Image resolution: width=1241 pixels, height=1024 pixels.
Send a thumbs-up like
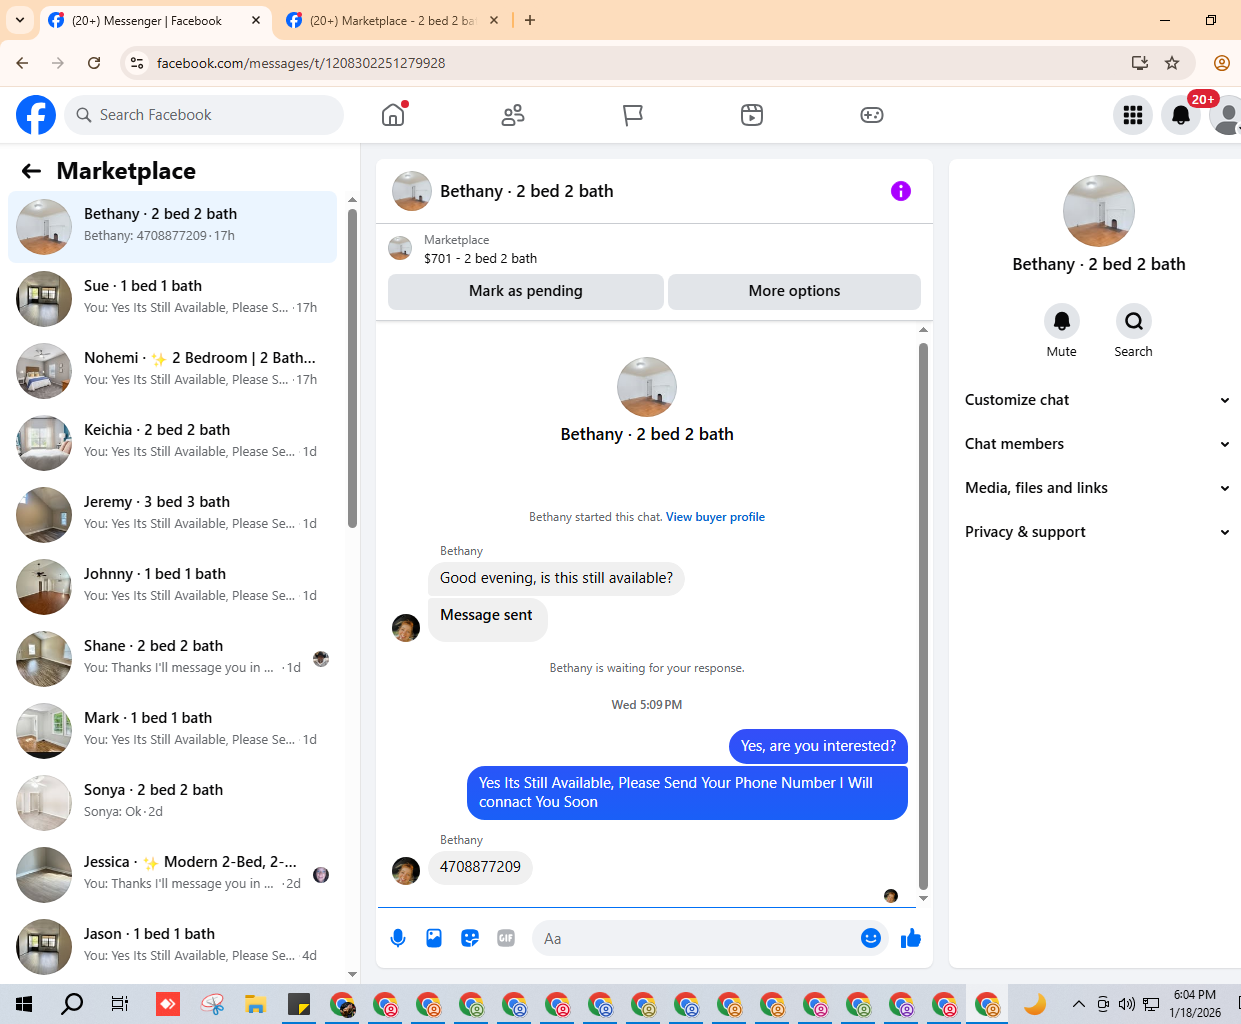911,938
